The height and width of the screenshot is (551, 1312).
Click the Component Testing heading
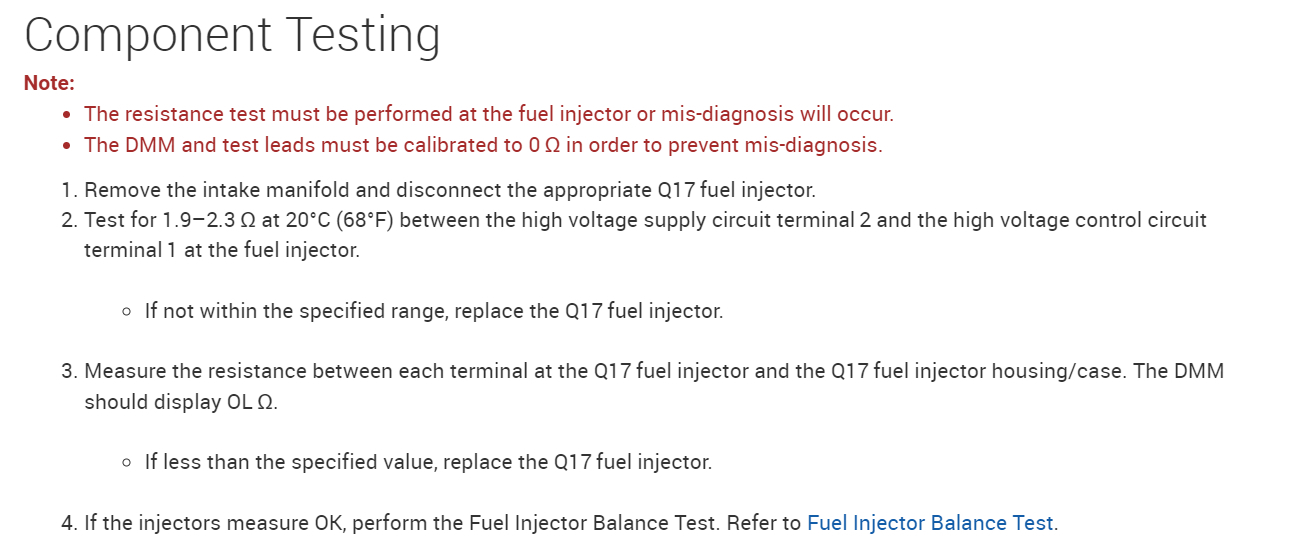pos(232,35)
